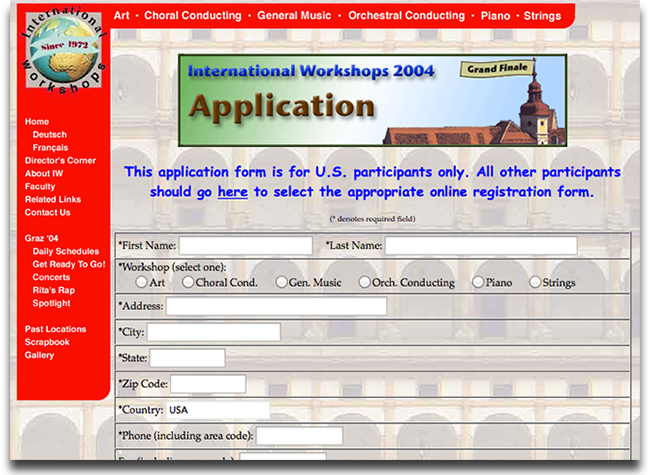Image resolution: width=650 pixels, height=475 pixels.
Task: Open the About IW page
Action: click(x=44, y=173)
